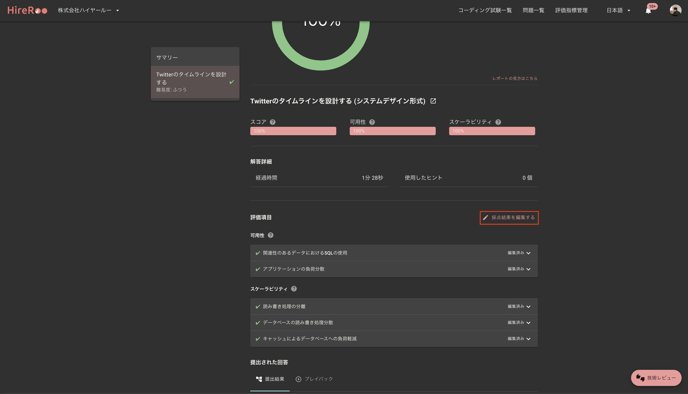Click green checkmark on キャッシュによるデータベースへの負荷軽減
The width and height of the screenshot is (688, 394).
[x=258, y=339]
